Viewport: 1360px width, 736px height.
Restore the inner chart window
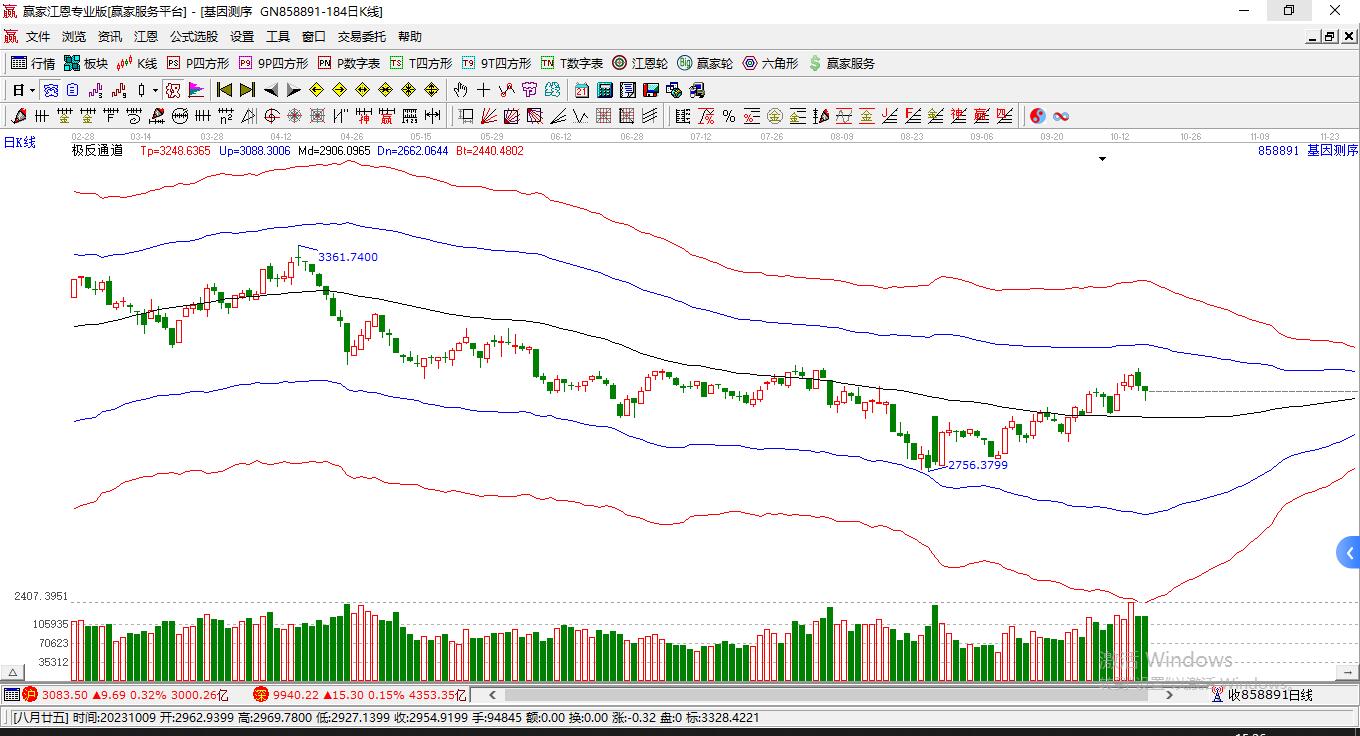tap(1329, 36)
